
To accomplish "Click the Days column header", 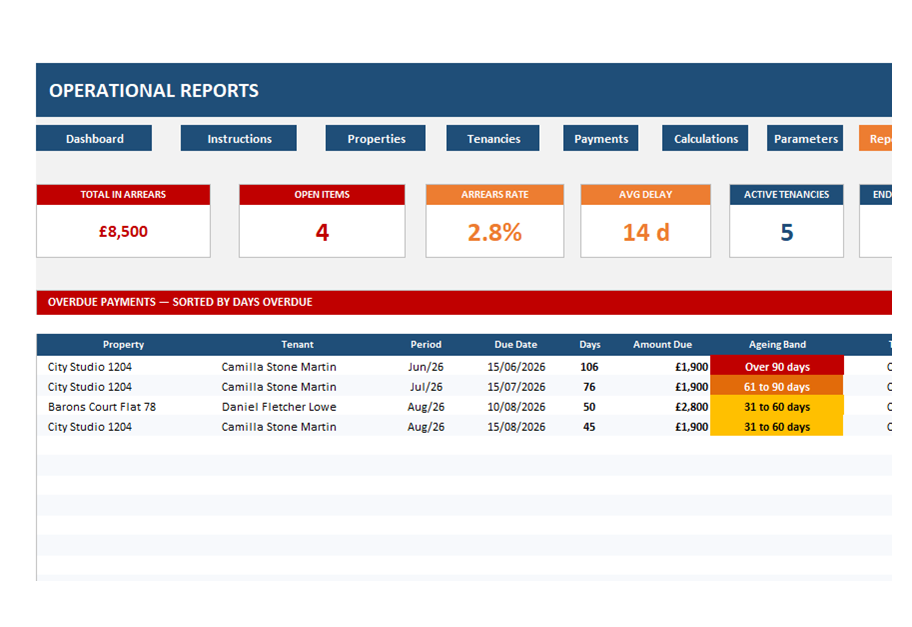I will (590, 344).
